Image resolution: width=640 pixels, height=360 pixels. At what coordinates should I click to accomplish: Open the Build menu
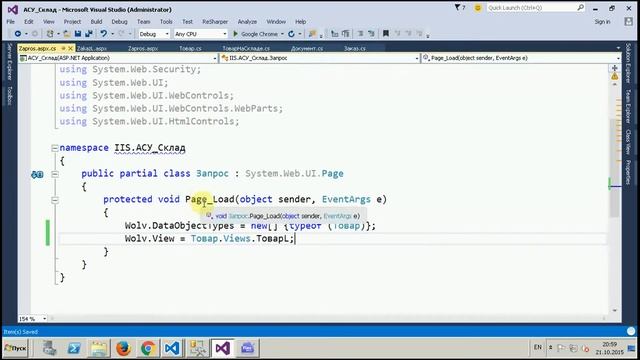click(x=96, y=22)
